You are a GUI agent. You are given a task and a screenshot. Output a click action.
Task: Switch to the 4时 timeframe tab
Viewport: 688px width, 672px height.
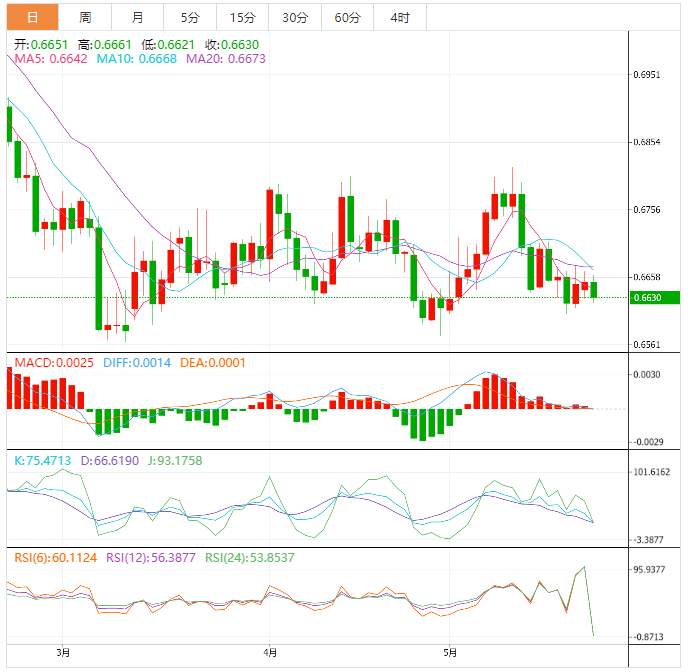click(399, 17)
